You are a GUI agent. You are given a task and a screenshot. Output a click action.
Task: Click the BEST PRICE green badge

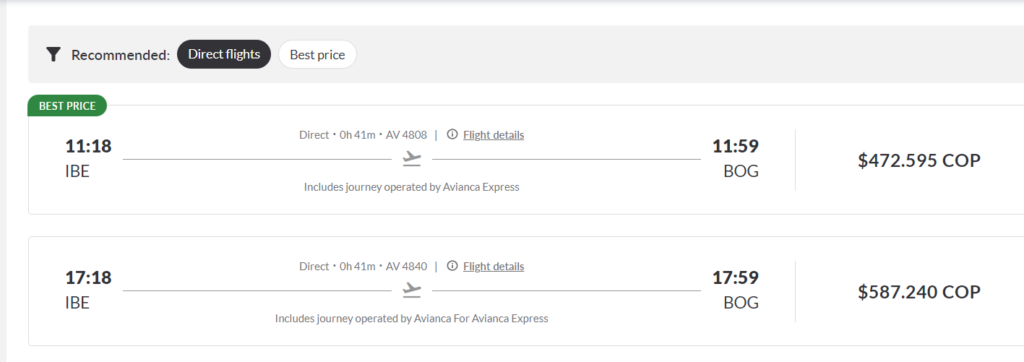67,106
